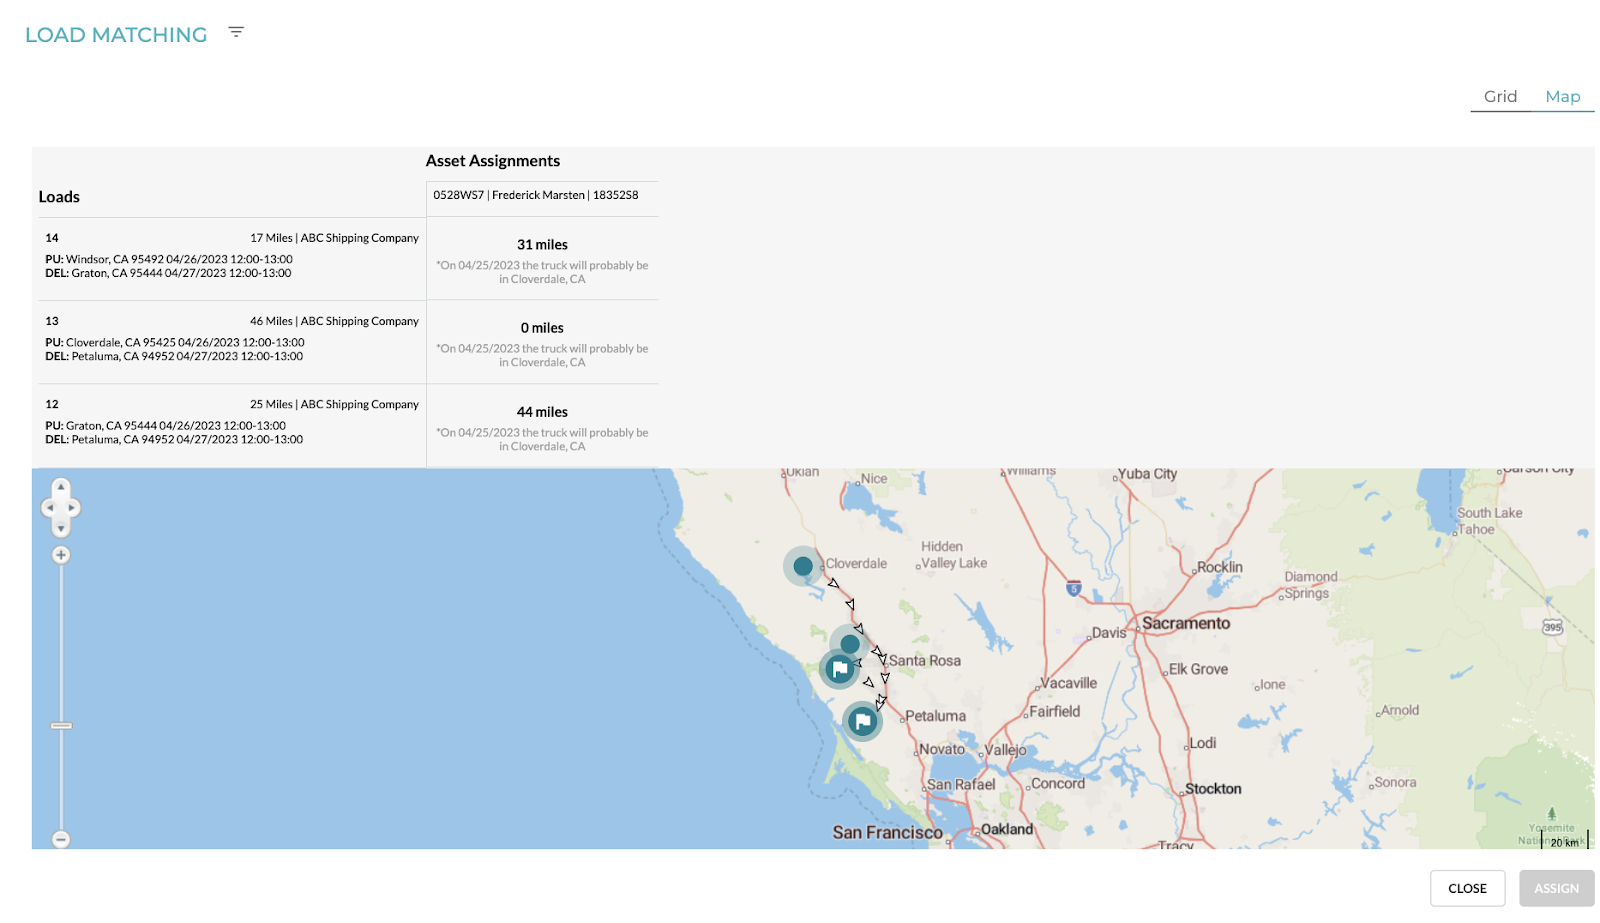Viewport: 1600px width, 923px height.
Task: Select the circular pickup marker above Santa Rosa
Action: [x=849, y=645]
